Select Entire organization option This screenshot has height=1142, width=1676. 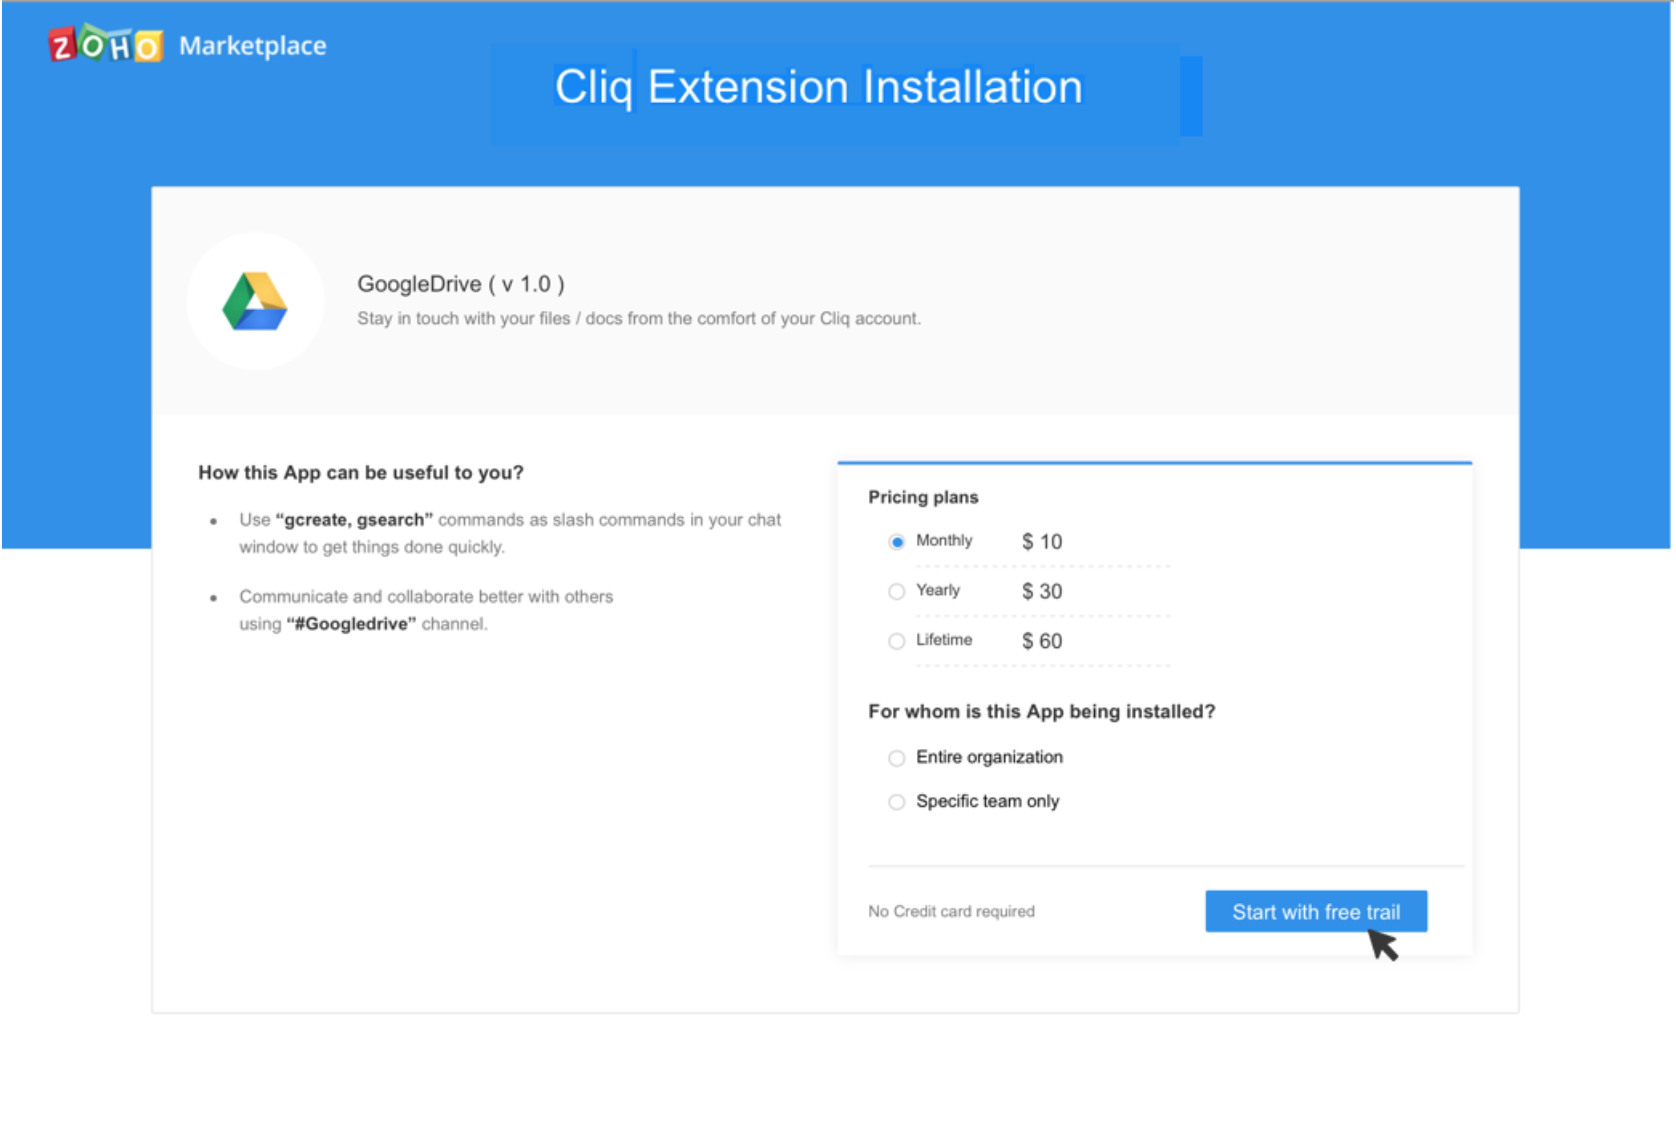point(897,758)
